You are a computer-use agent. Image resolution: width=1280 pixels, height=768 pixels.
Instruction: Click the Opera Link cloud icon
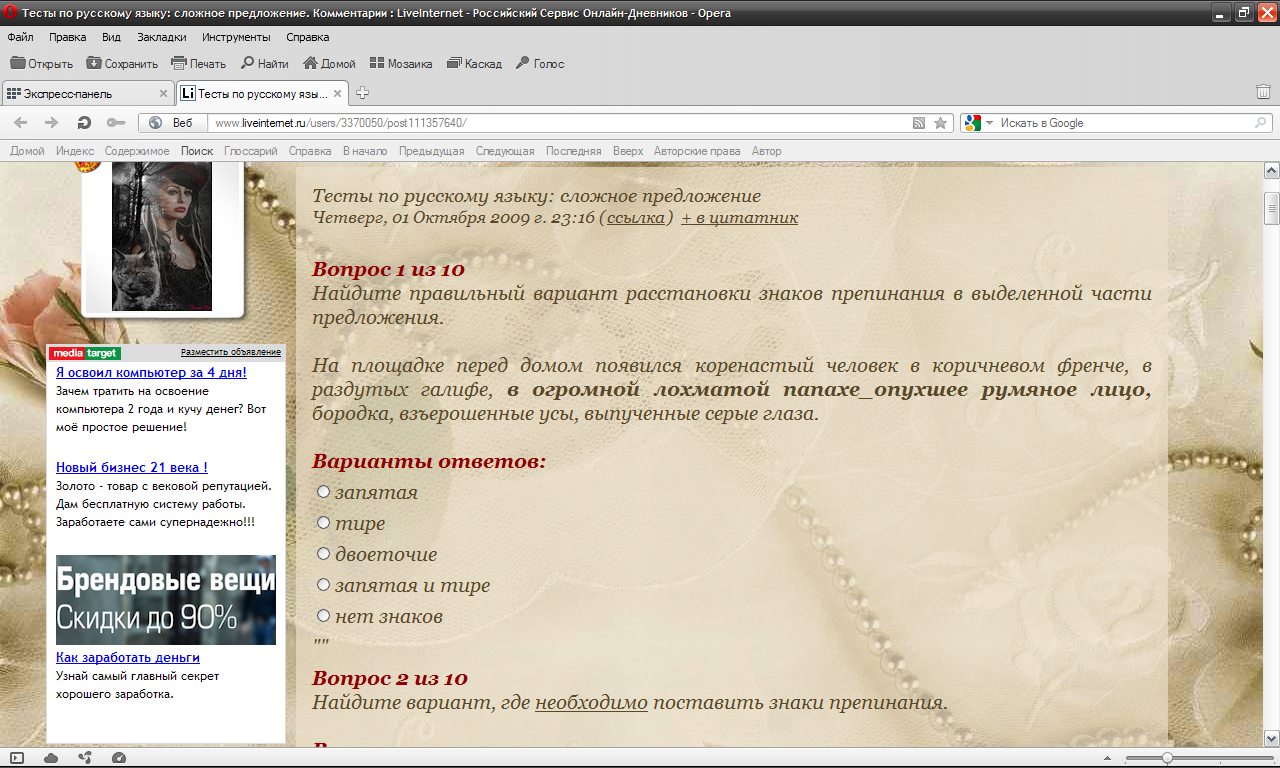pyautogui.click(x=51, y=758)
